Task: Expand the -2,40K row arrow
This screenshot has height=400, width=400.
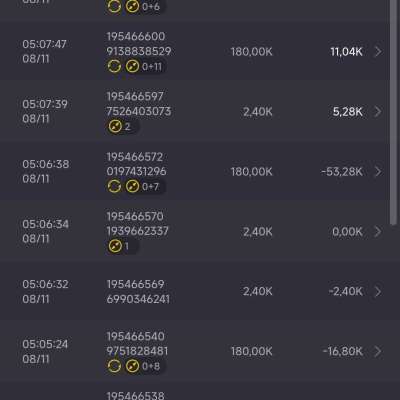Action: coord(378,291)
